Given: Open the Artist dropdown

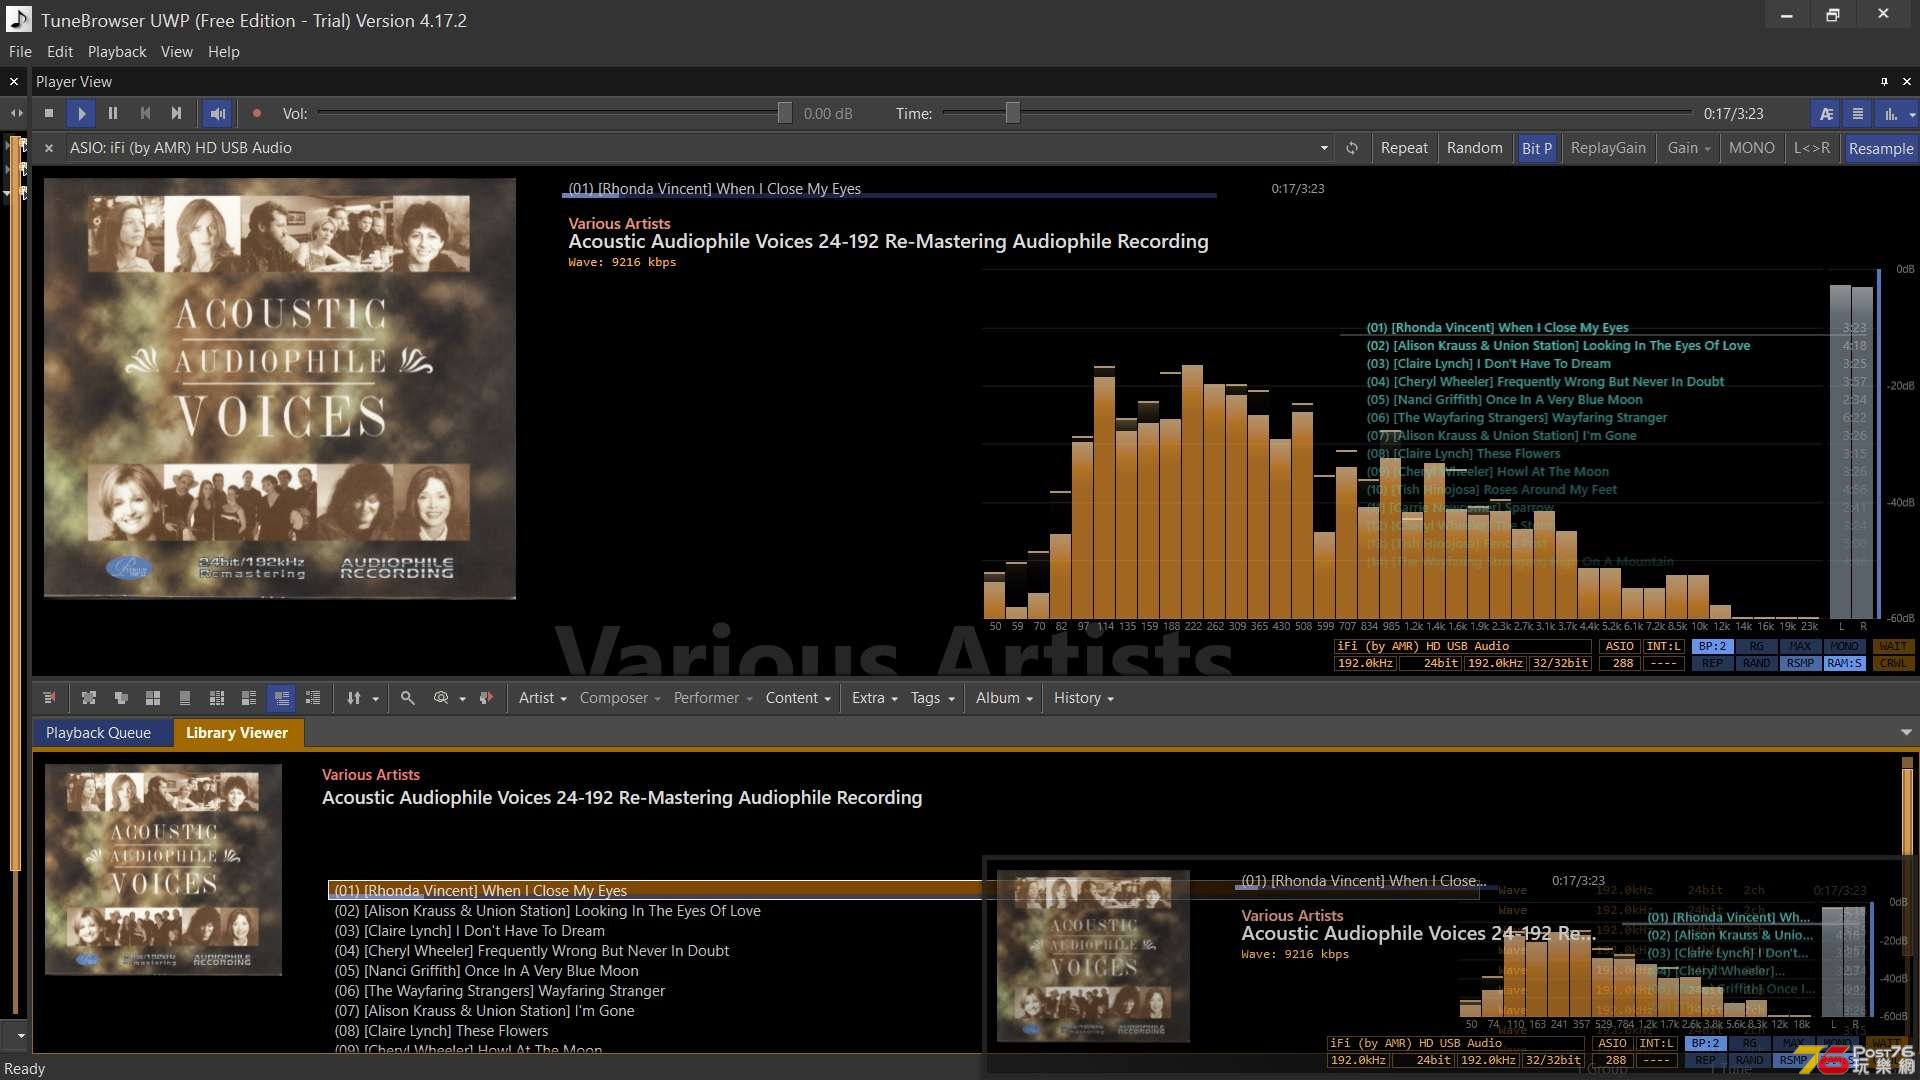Looking at the screenshot, I should click(x=543, y=698).
